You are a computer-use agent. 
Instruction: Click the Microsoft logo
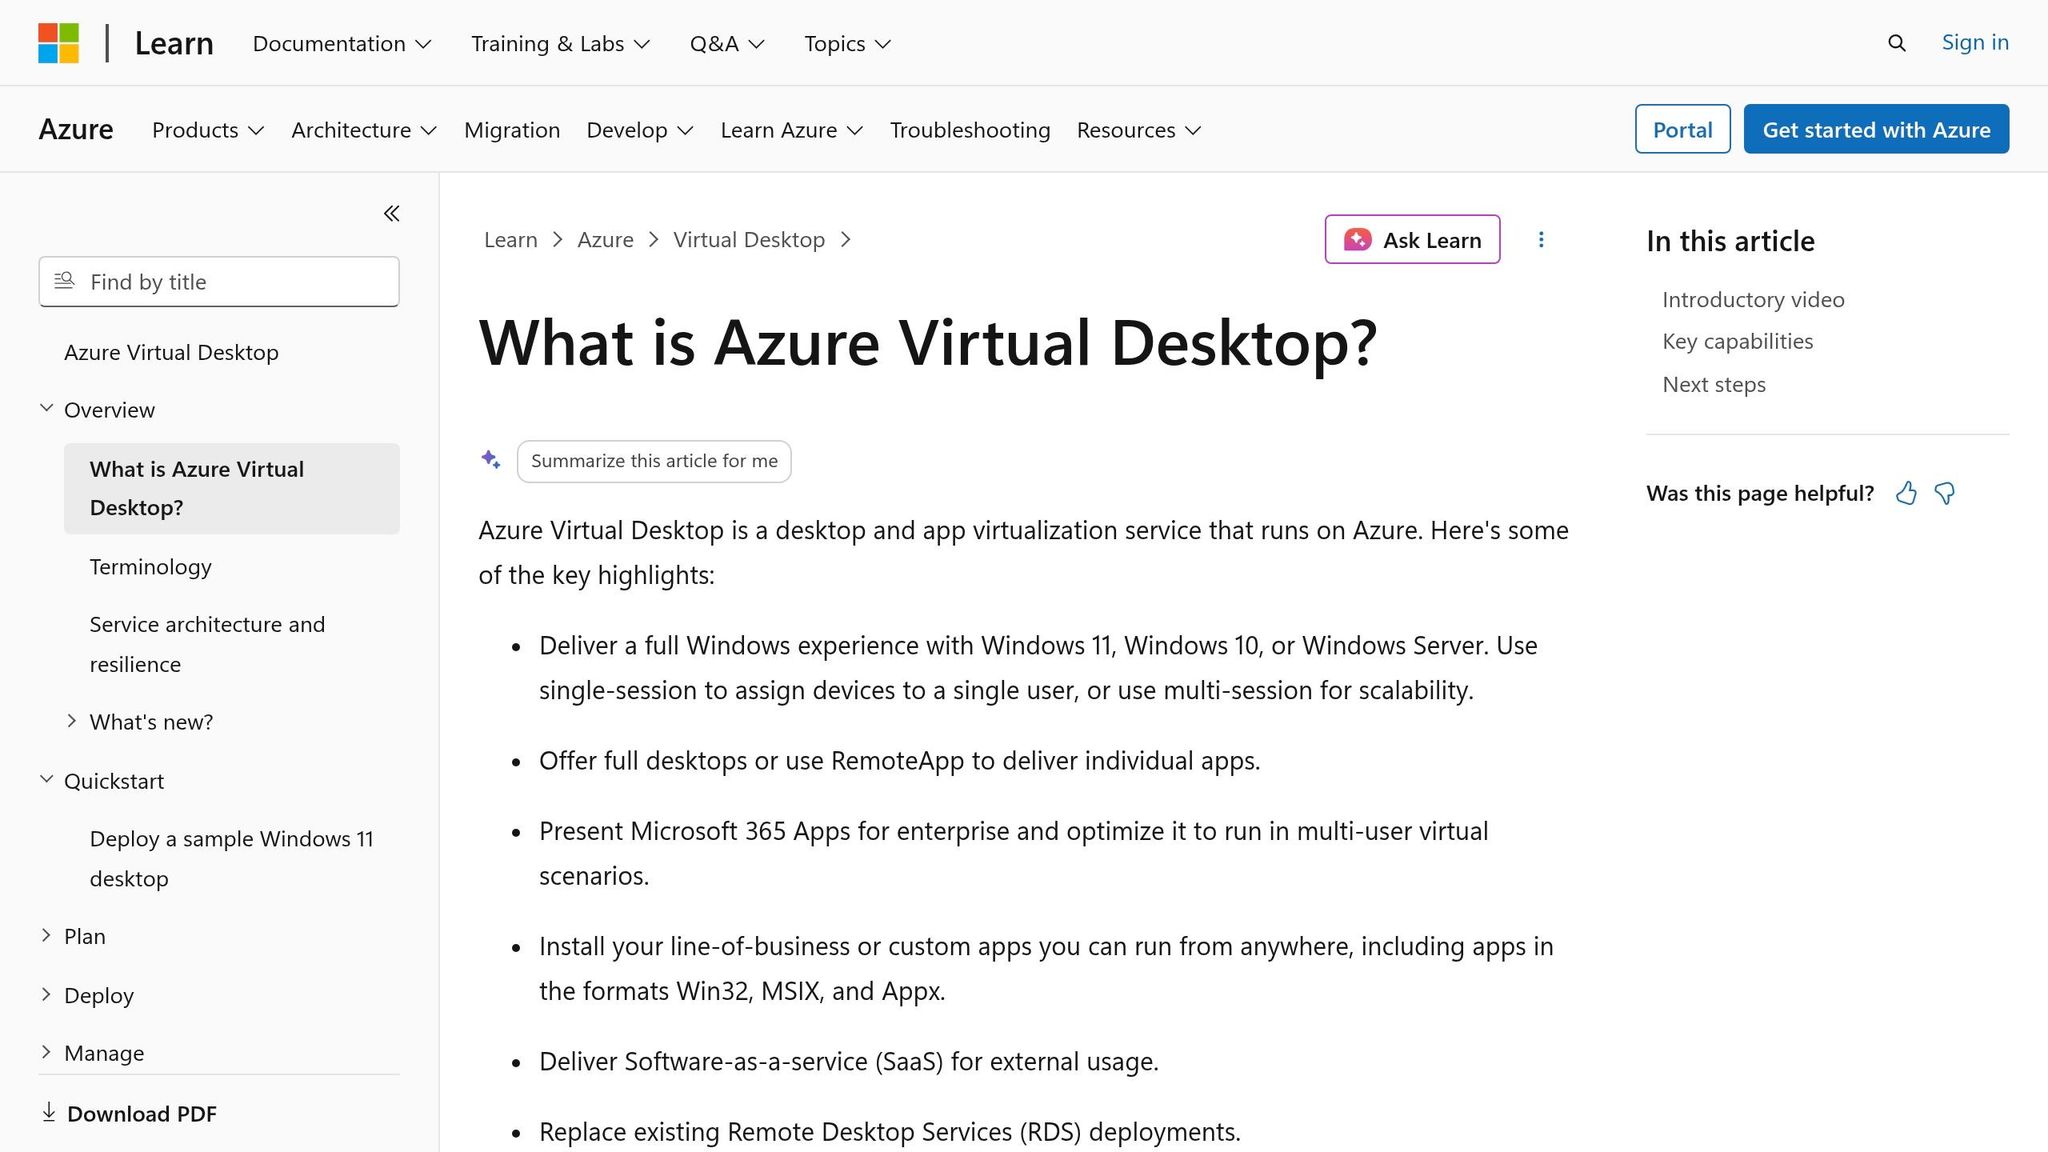pyautogui.click(x=59, y=43)
